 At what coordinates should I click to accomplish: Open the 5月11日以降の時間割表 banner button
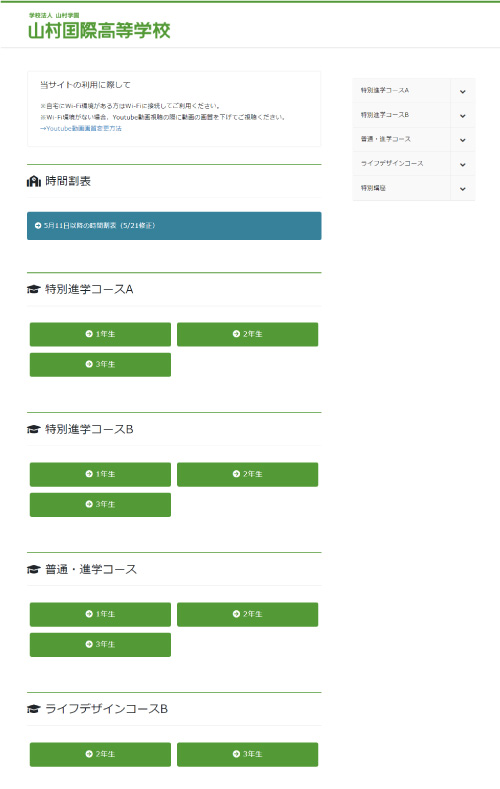click(174, 225)
